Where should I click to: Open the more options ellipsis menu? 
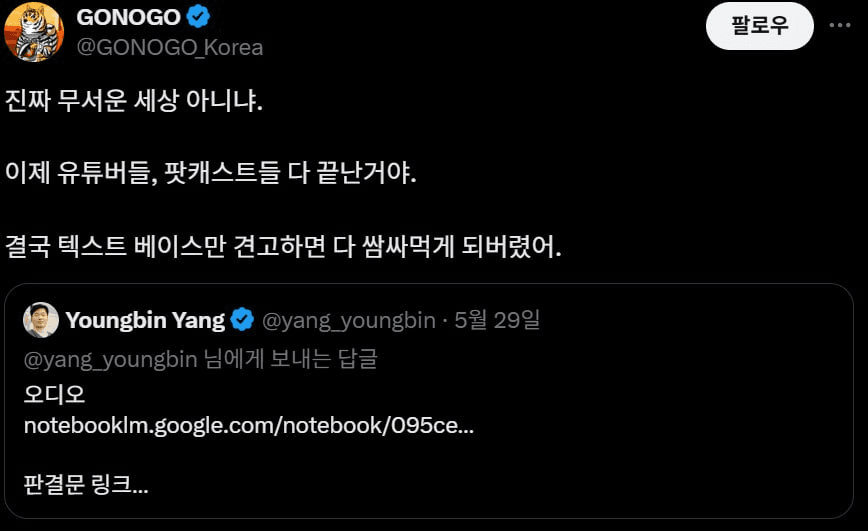tap(840, 25)
